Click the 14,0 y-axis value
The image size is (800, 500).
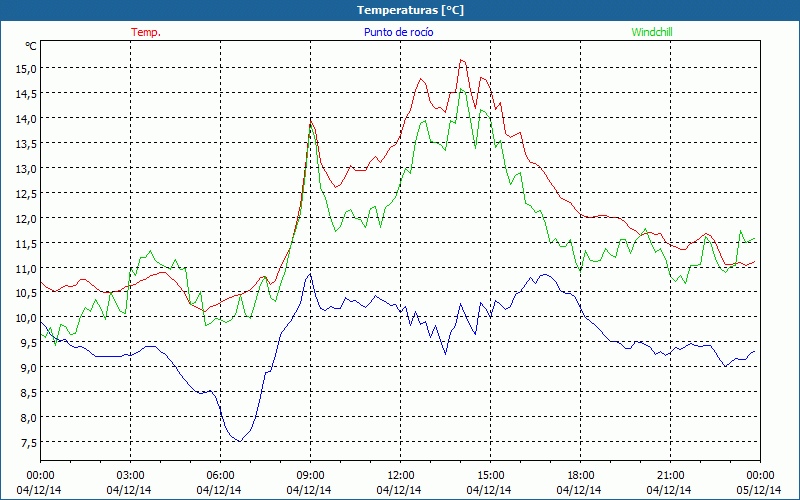(26, 118)
